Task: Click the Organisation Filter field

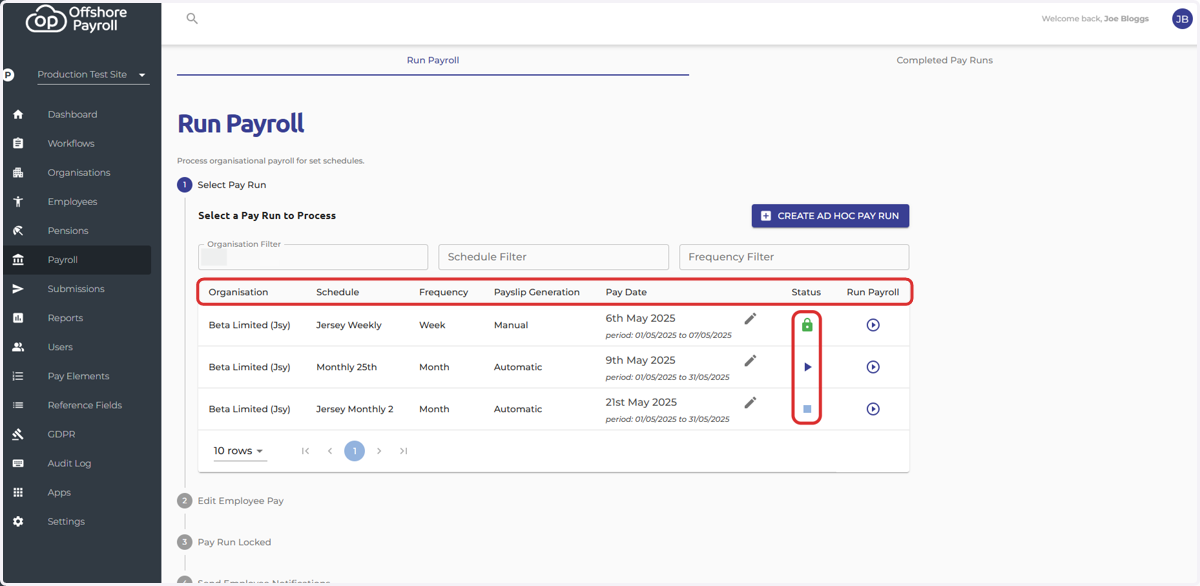Action: tap(313, 257)
